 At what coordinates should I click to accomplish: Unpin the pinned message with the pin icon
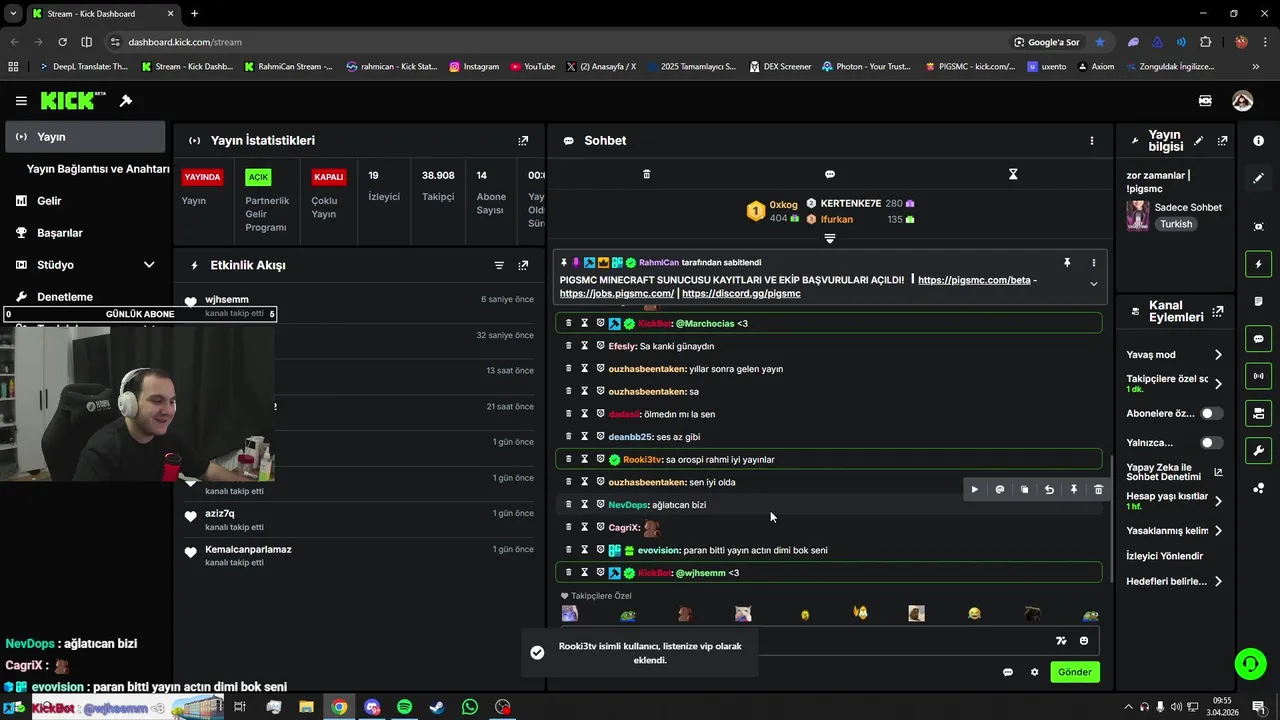(1067, 263)
